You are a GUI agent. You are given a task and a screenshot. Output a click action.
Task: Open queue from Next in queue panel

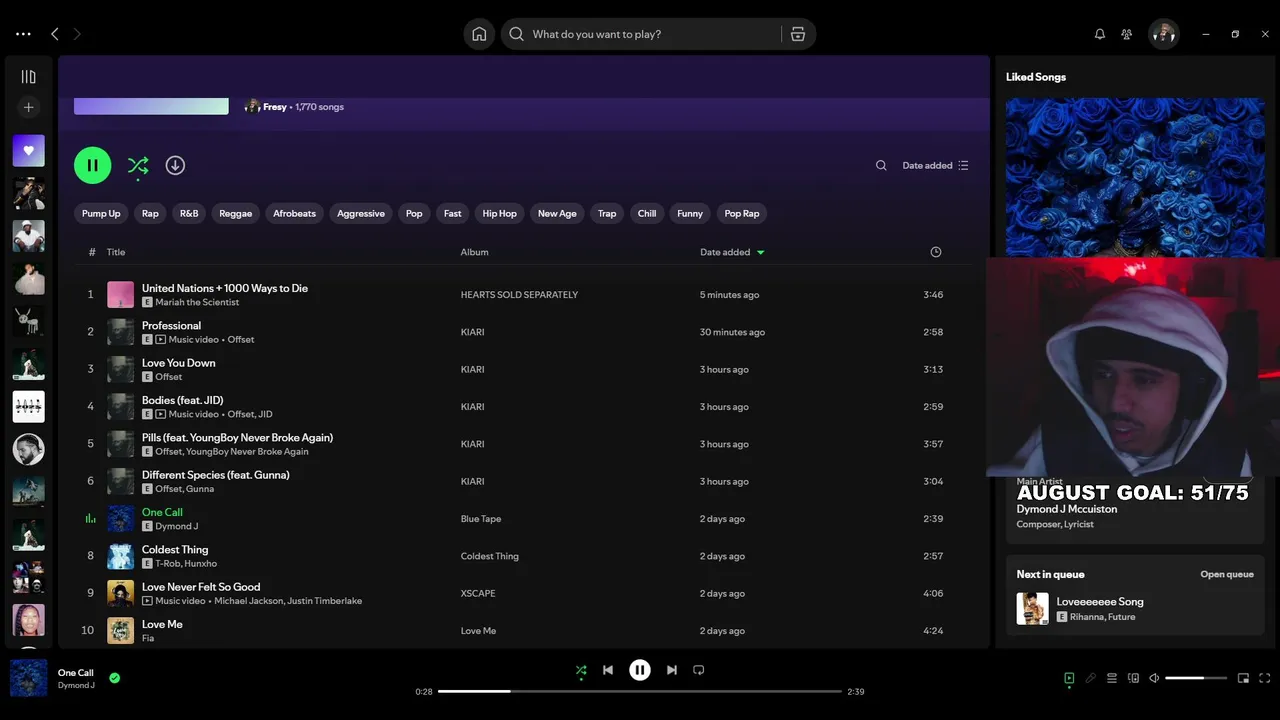point(1227,575)
